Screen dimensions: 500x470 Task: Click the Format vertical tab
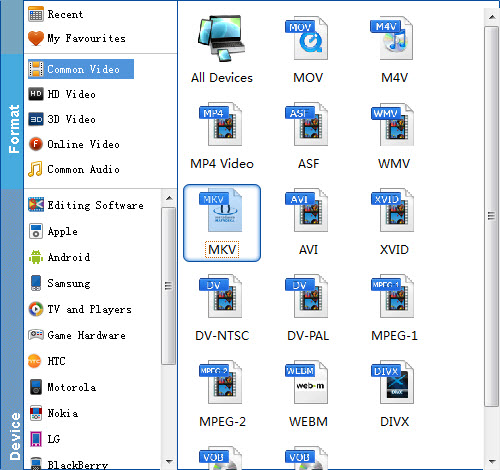(x=13, y=121)
